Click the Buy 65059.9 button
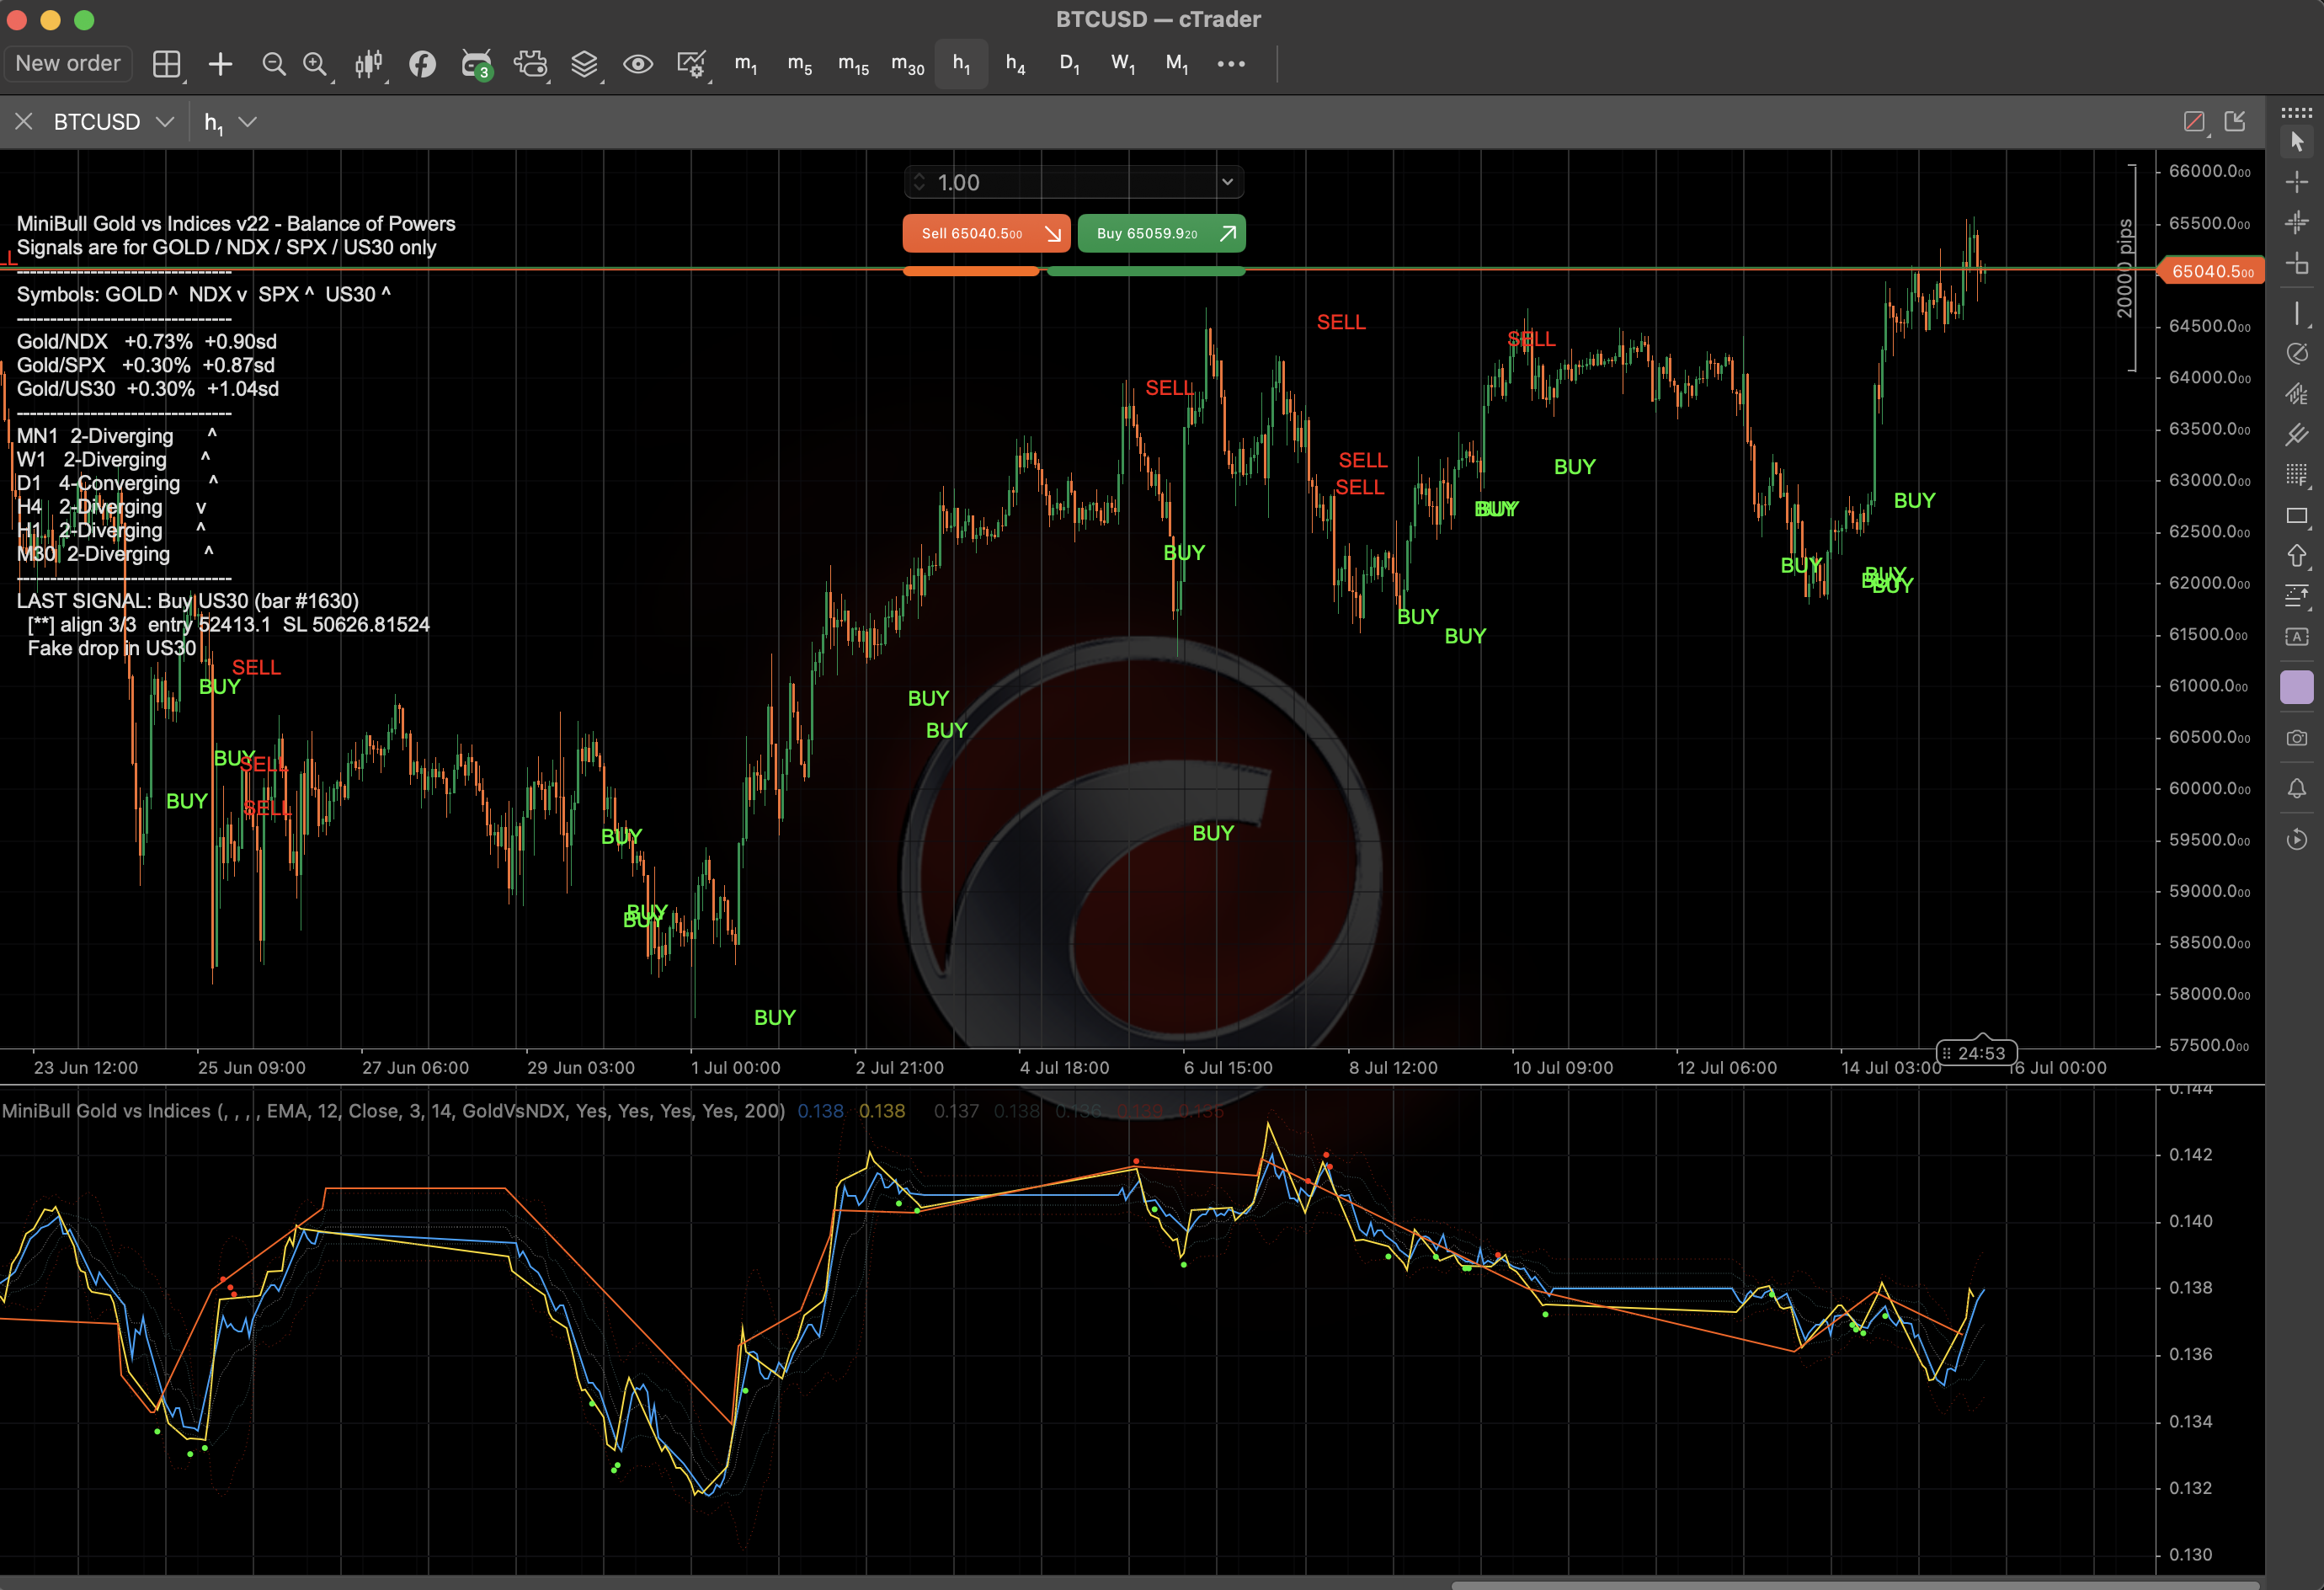The height and width of the screenshot is (1590, 2324). pyautogui.click(x=1161, y=233)
